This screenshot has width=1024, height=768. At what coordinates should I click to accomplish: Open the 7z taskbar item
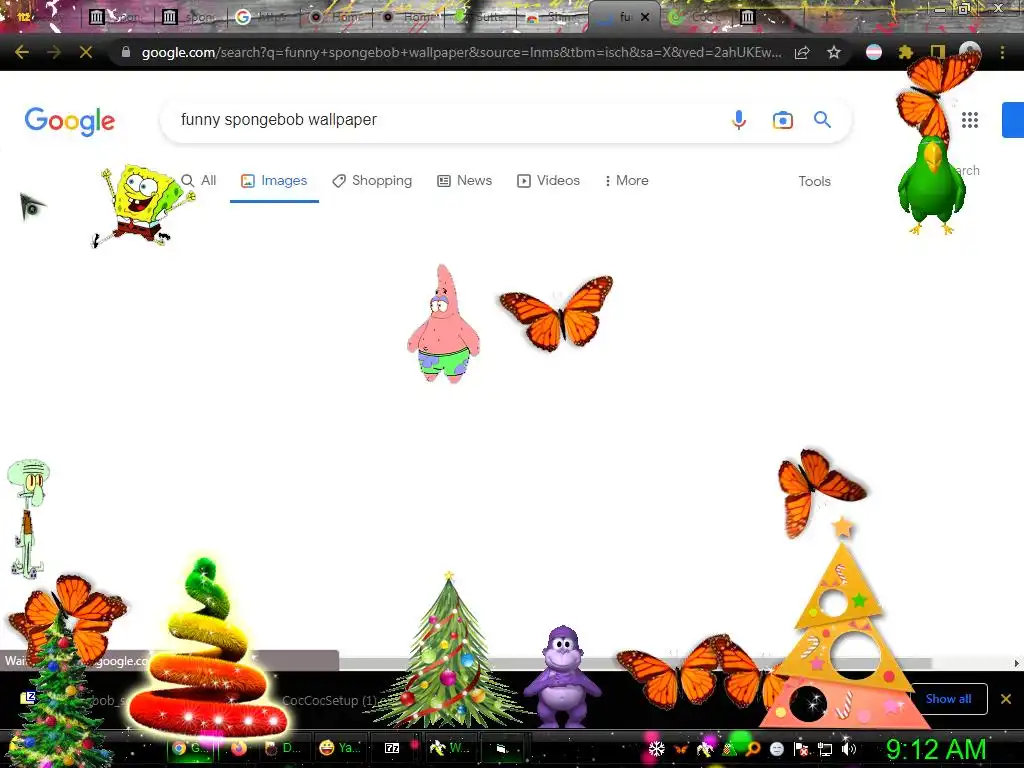coord(392,748)
